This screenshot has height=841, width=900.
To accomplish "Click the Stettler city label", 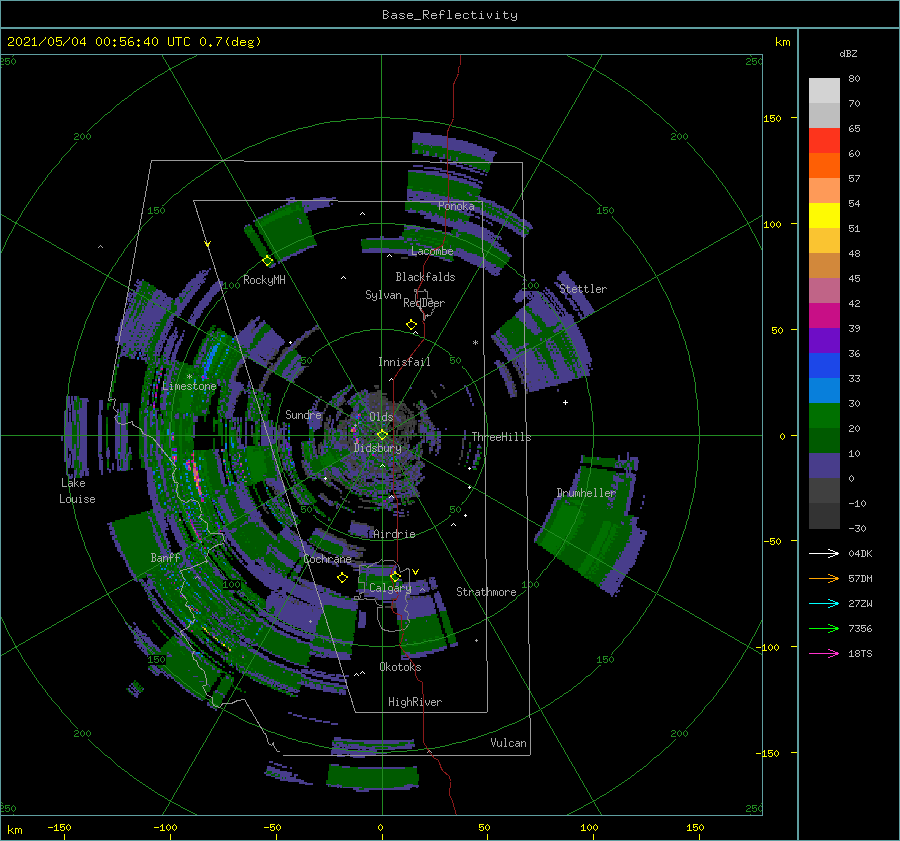I will (583, 289).
